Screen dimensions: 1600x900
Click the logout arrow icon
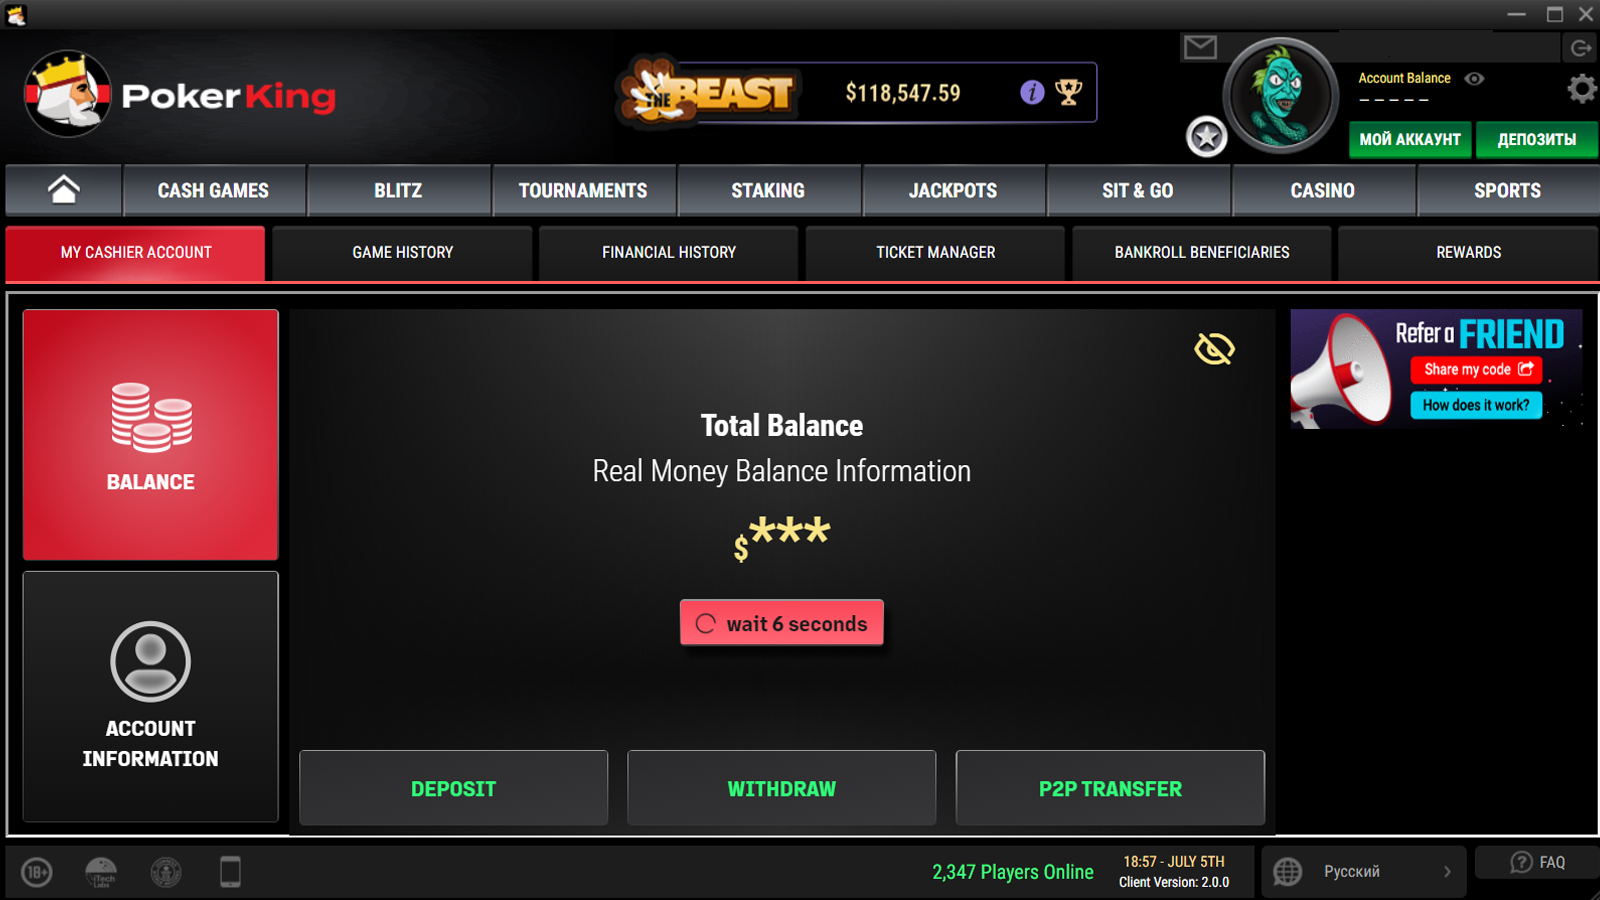[x=1581, y=47]
